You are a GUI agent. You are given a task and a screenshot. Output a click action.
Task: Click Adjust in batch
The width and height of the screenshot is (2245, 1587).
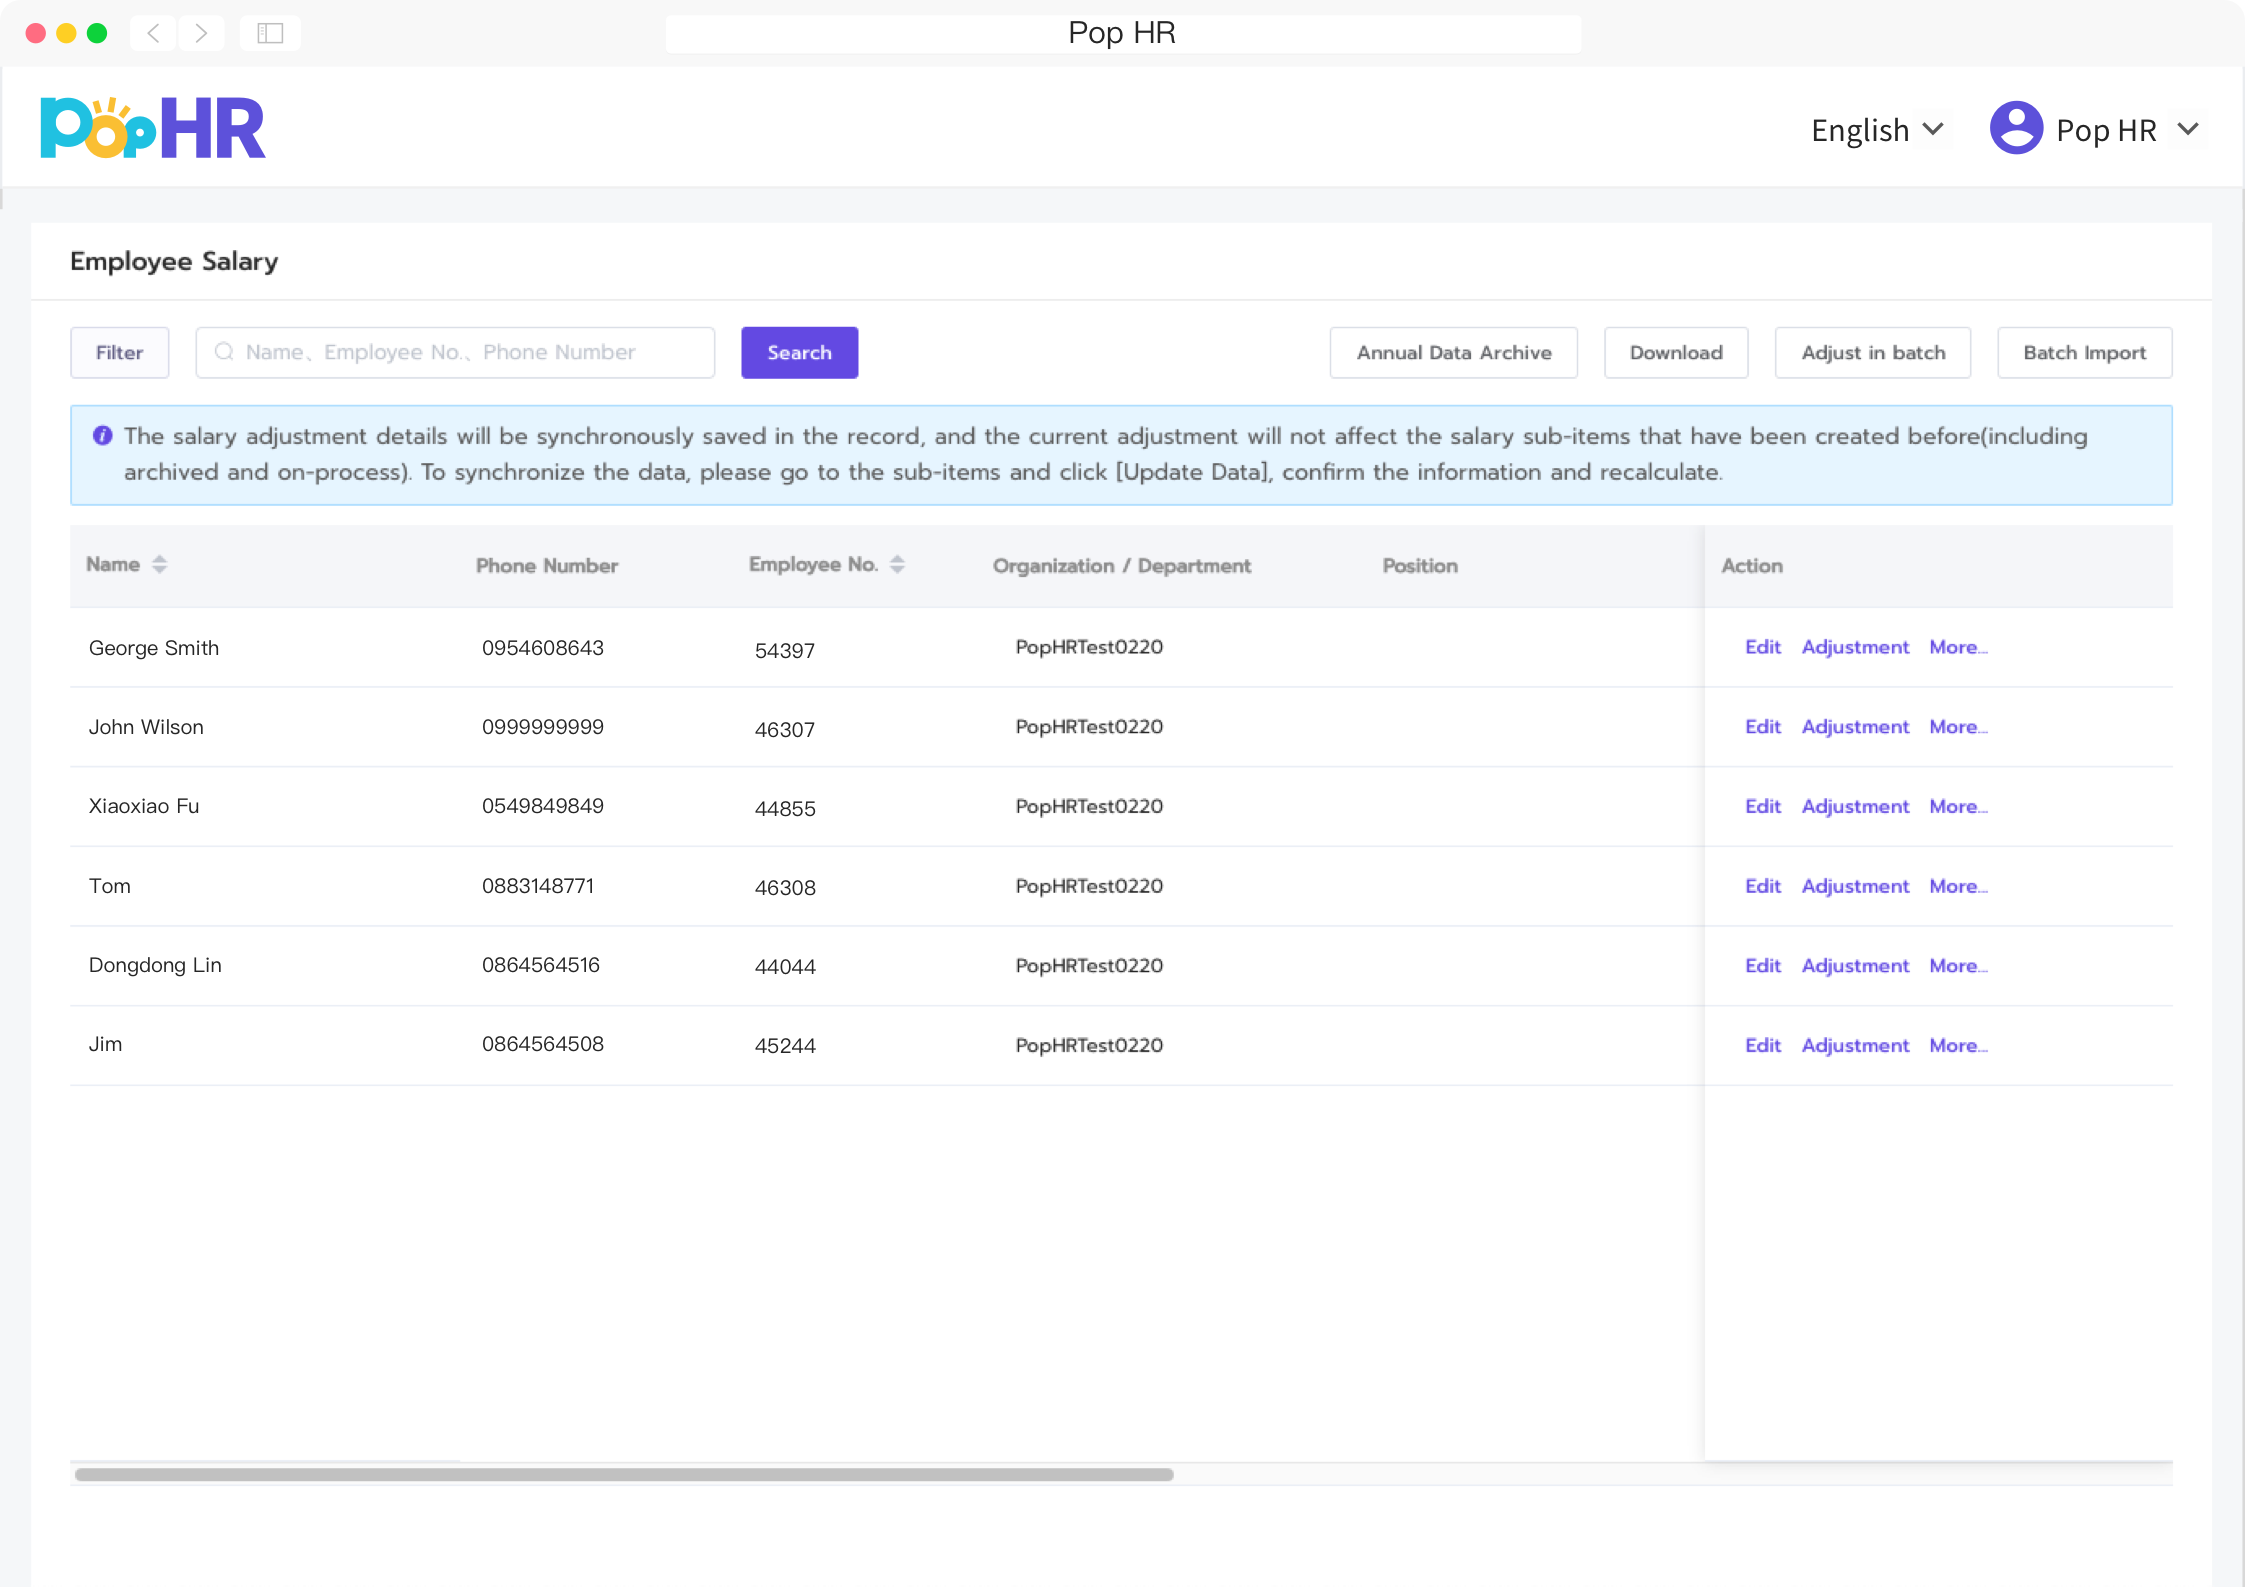pos(1872,352)
